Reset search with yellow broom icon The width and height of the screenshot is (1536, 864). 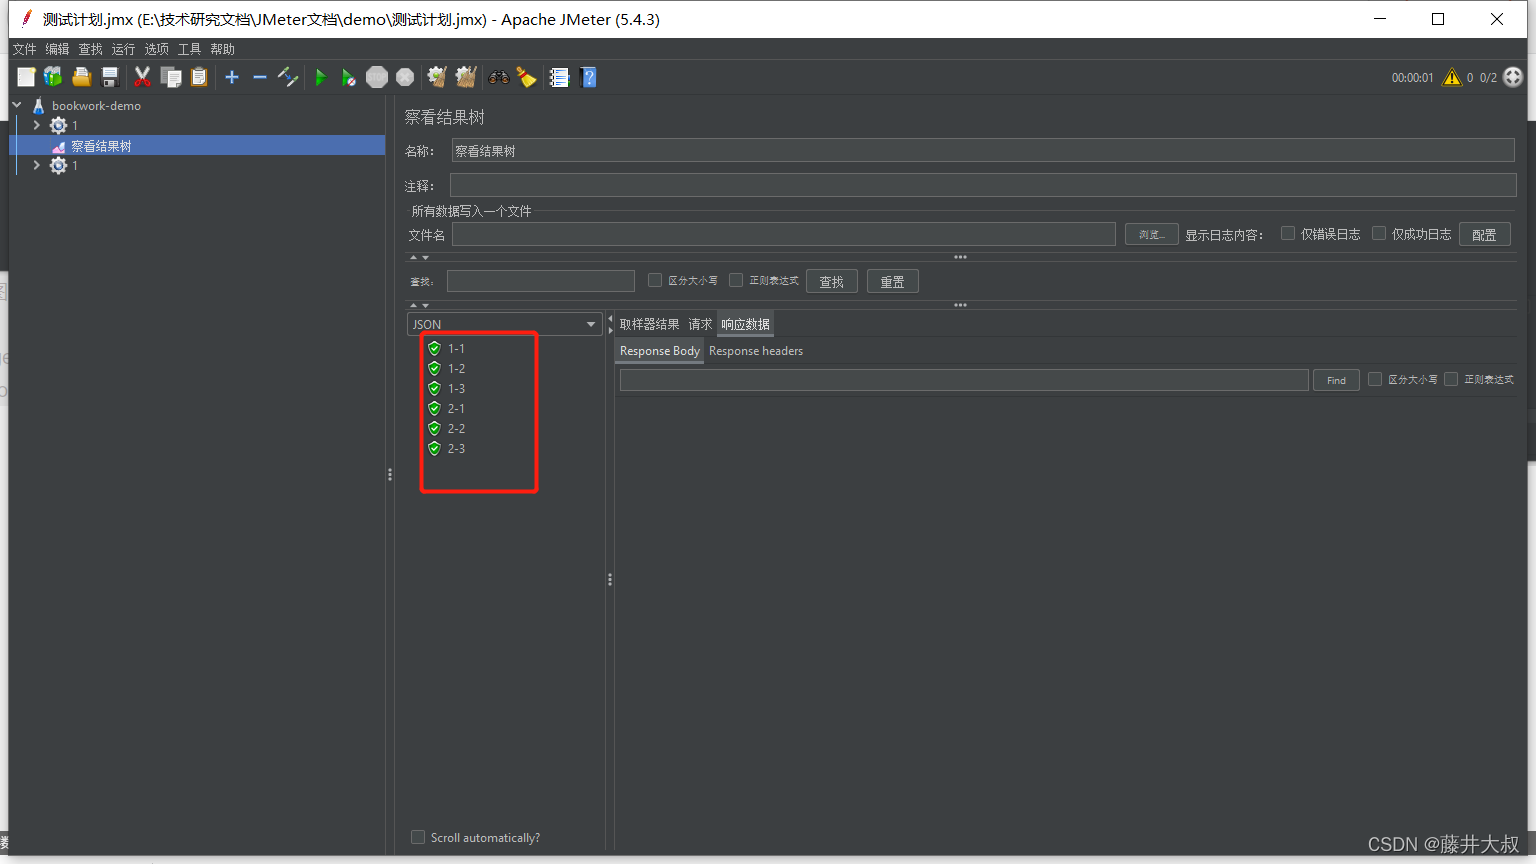526,77
